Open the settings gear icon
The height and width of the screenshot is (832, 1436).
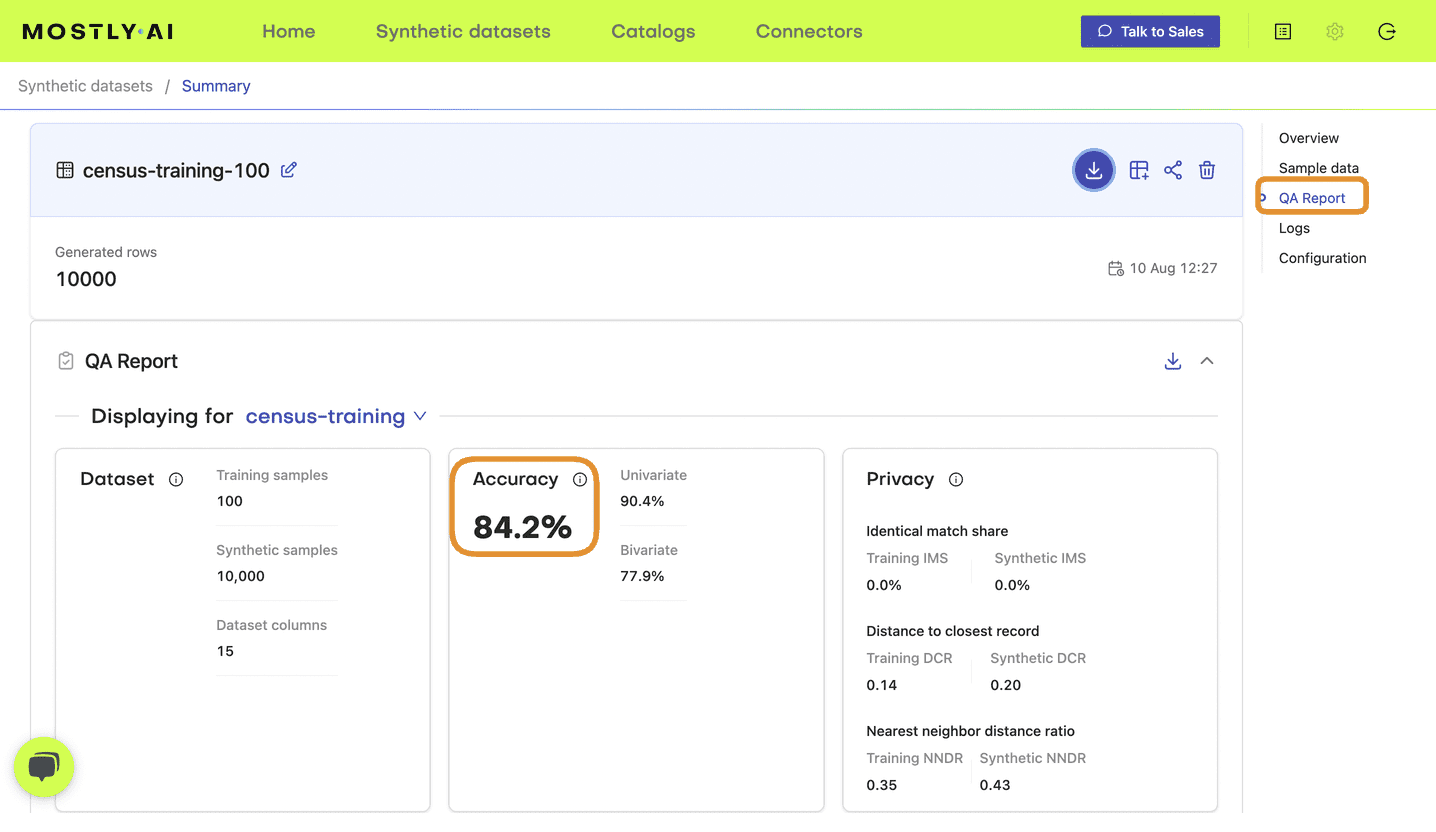tap(1334, 31)
